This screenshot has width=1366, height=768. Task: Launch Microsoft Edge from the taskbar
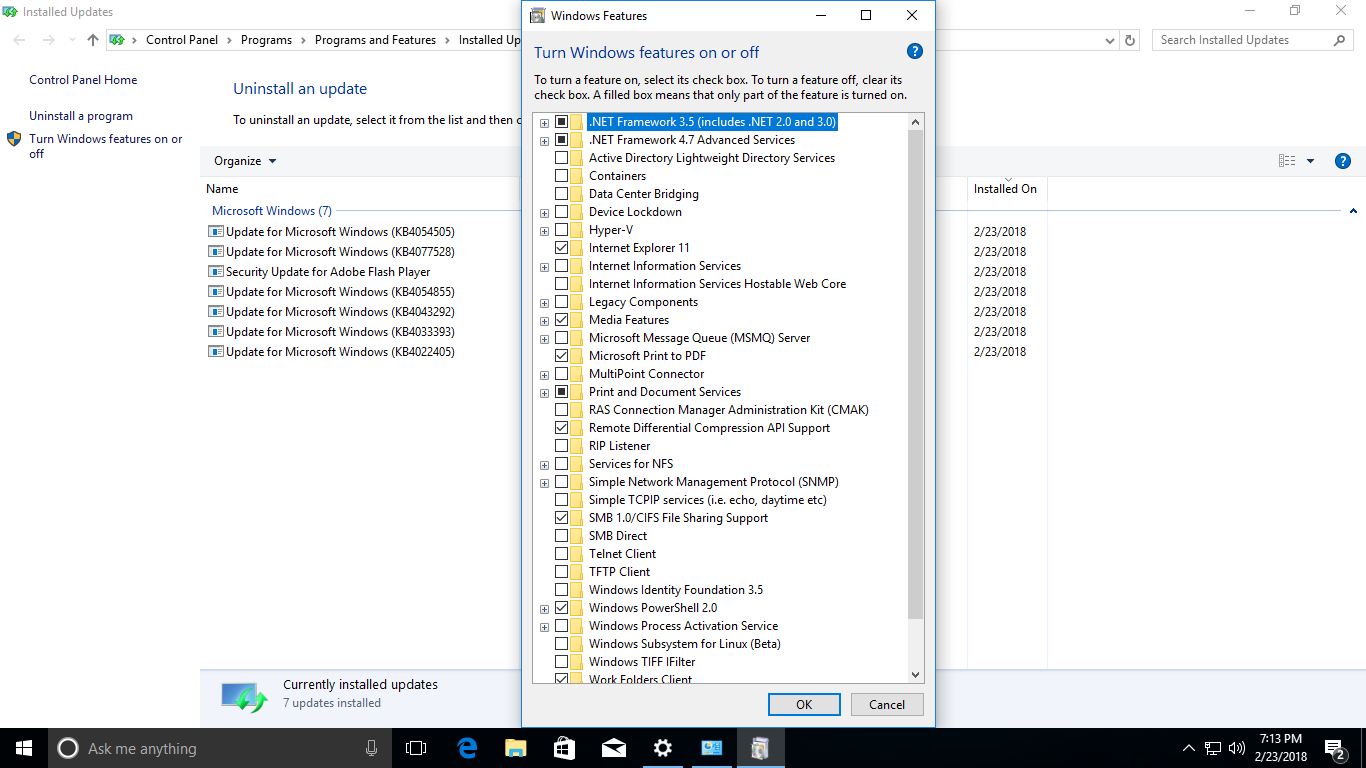pyautogui.click(x=467, y=748)
